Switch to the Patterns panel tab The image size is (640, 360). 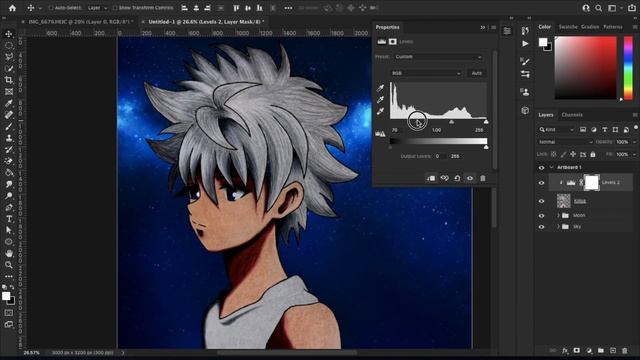click(613, 27)
